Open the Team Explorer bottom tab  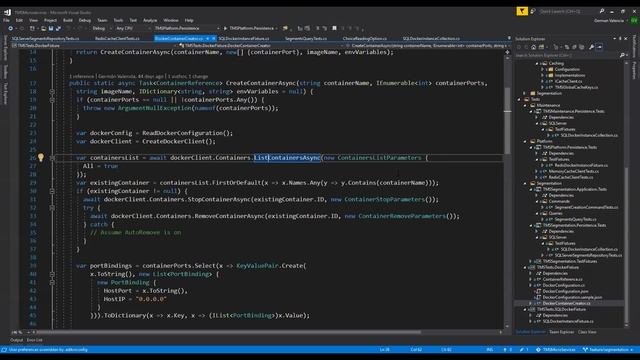[561, 332]
